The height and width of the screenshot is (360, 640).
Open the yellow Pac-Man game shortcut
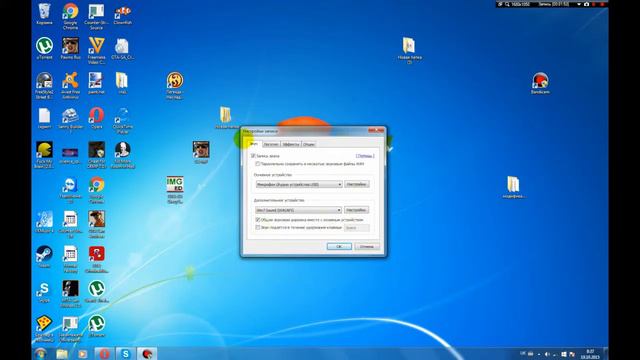click(x=44, y=155)
